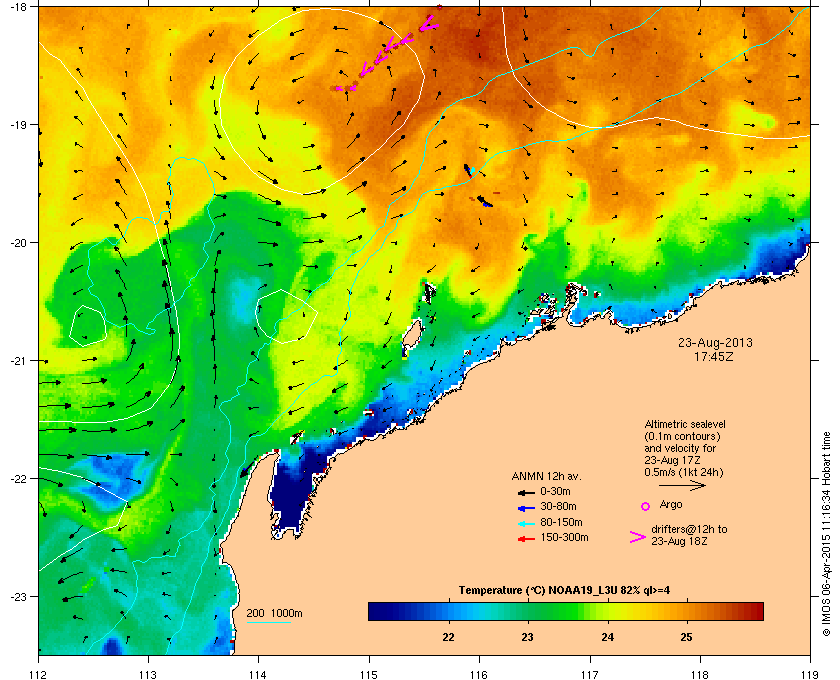Viewport: 840px width, 680px height.
Task: Click the 'drifters@12h to' legend text
Action: click(689, 529)
